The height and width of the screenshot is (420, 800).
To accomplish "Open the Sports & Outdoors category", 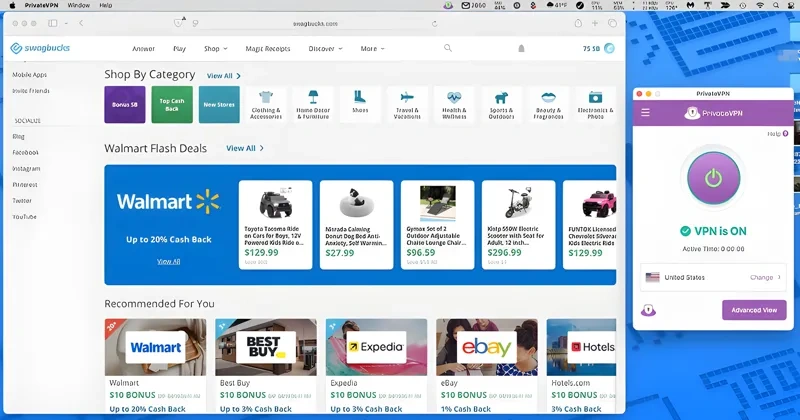I will [x=501, y=105].
